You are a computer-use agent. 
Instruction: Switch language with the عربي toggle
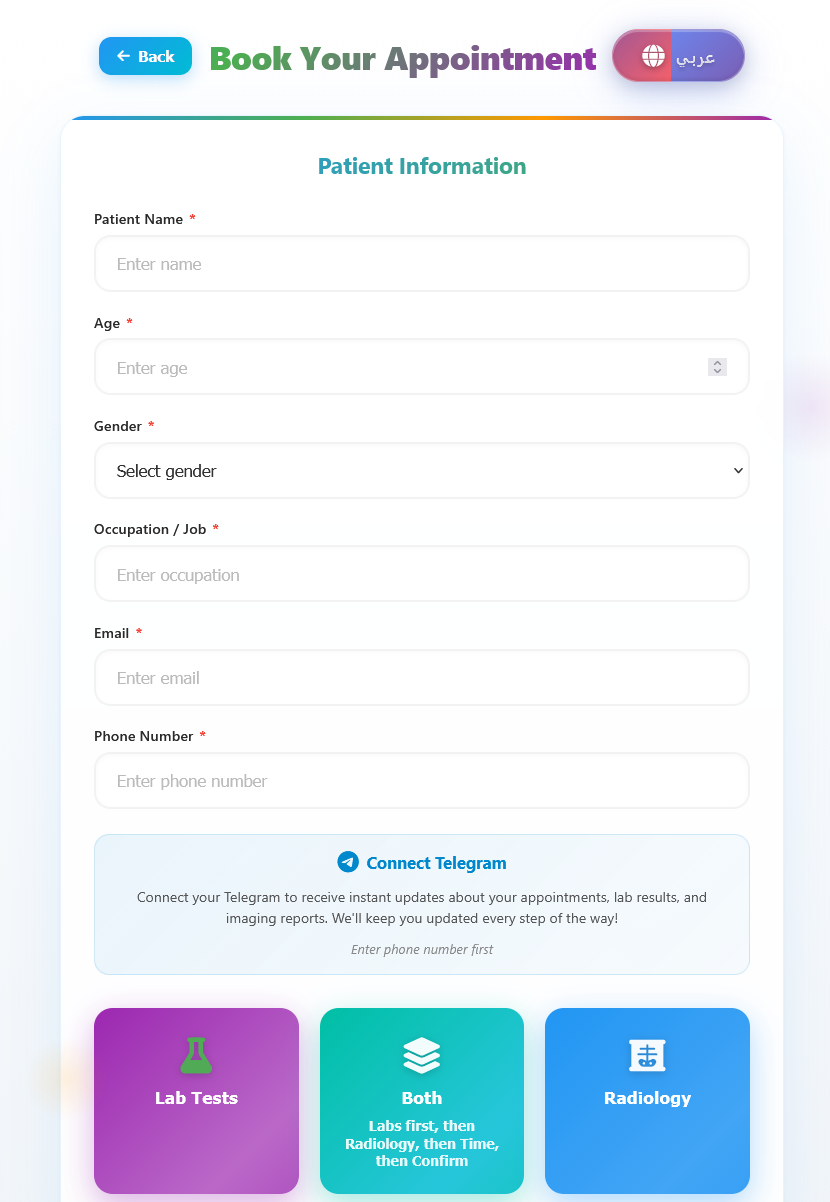click(695, 57)
